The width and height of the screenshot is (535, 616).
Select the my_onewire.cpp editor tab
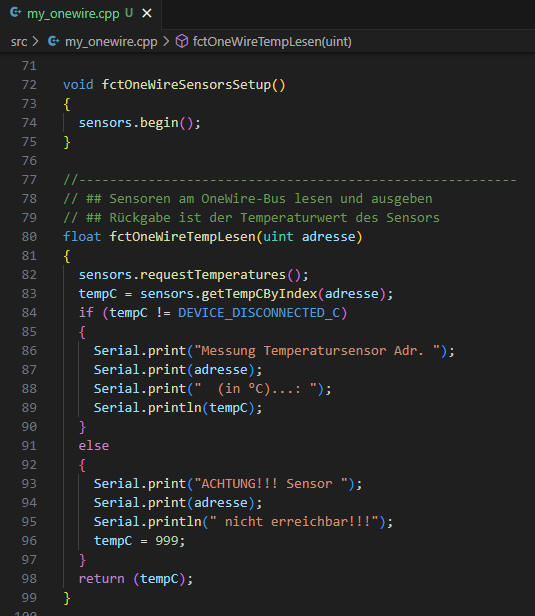80,13
